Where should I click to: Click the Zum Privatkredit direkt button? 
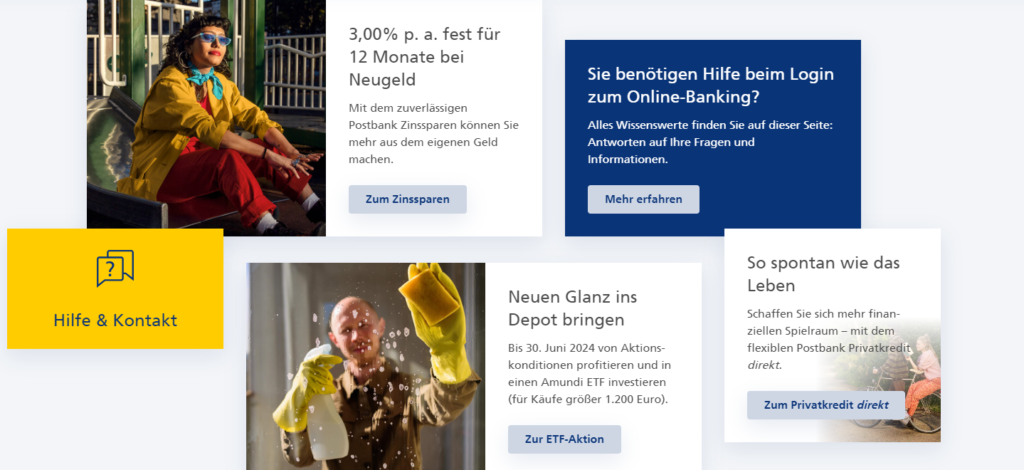(x=826, y=405)
